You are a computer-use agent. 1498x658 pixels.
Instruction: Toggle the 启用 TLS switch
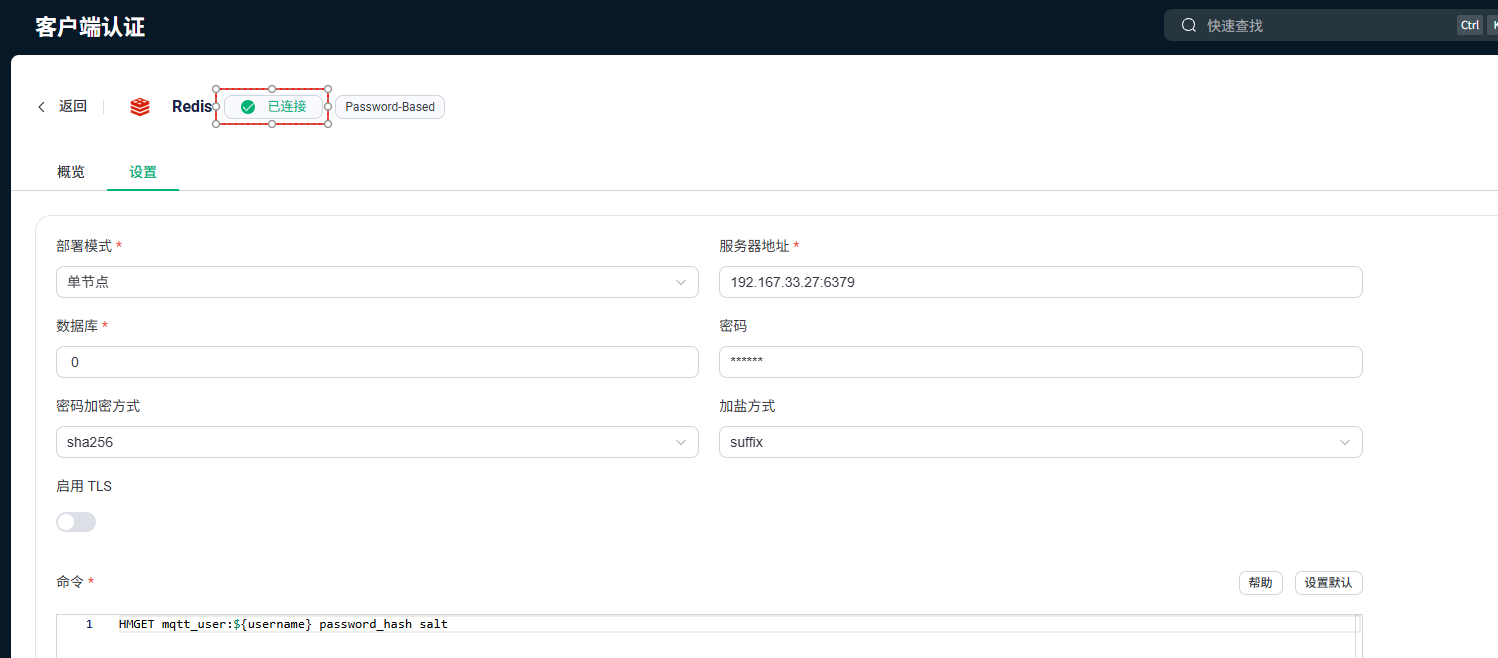pyautogui.click(x=76, y=522)
